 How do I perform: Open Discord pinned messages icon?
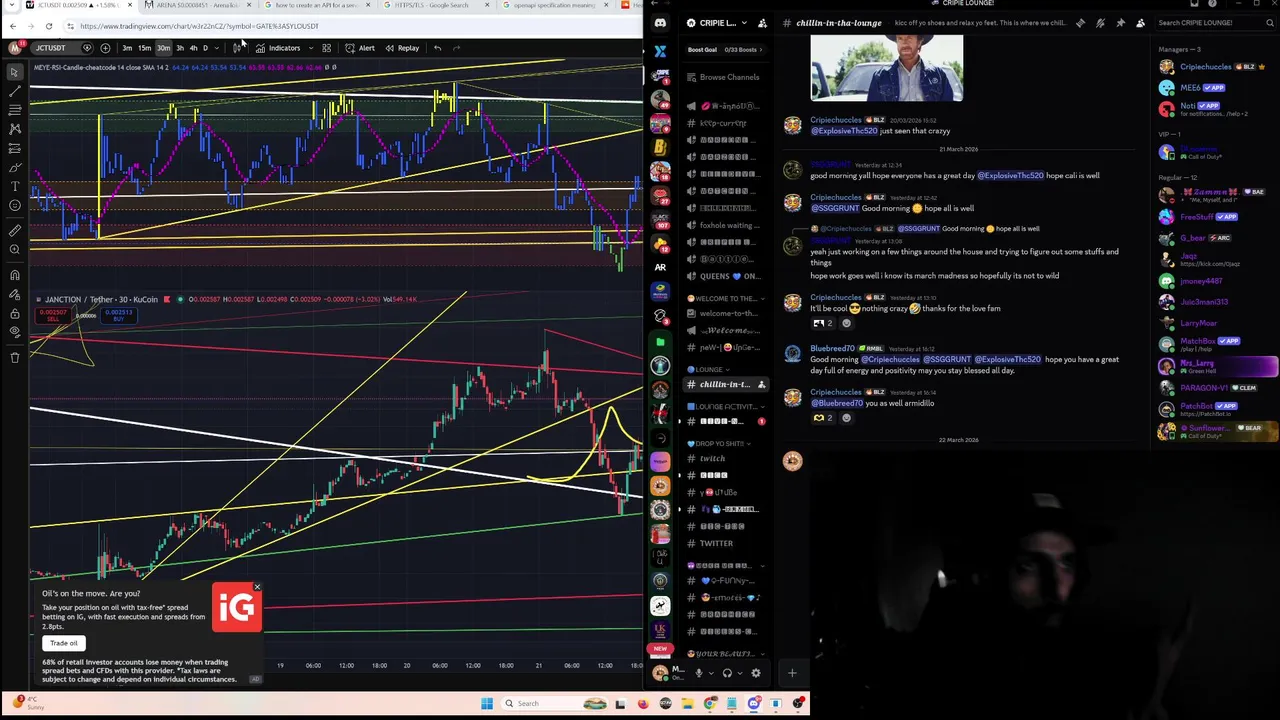coord(1120,23)
